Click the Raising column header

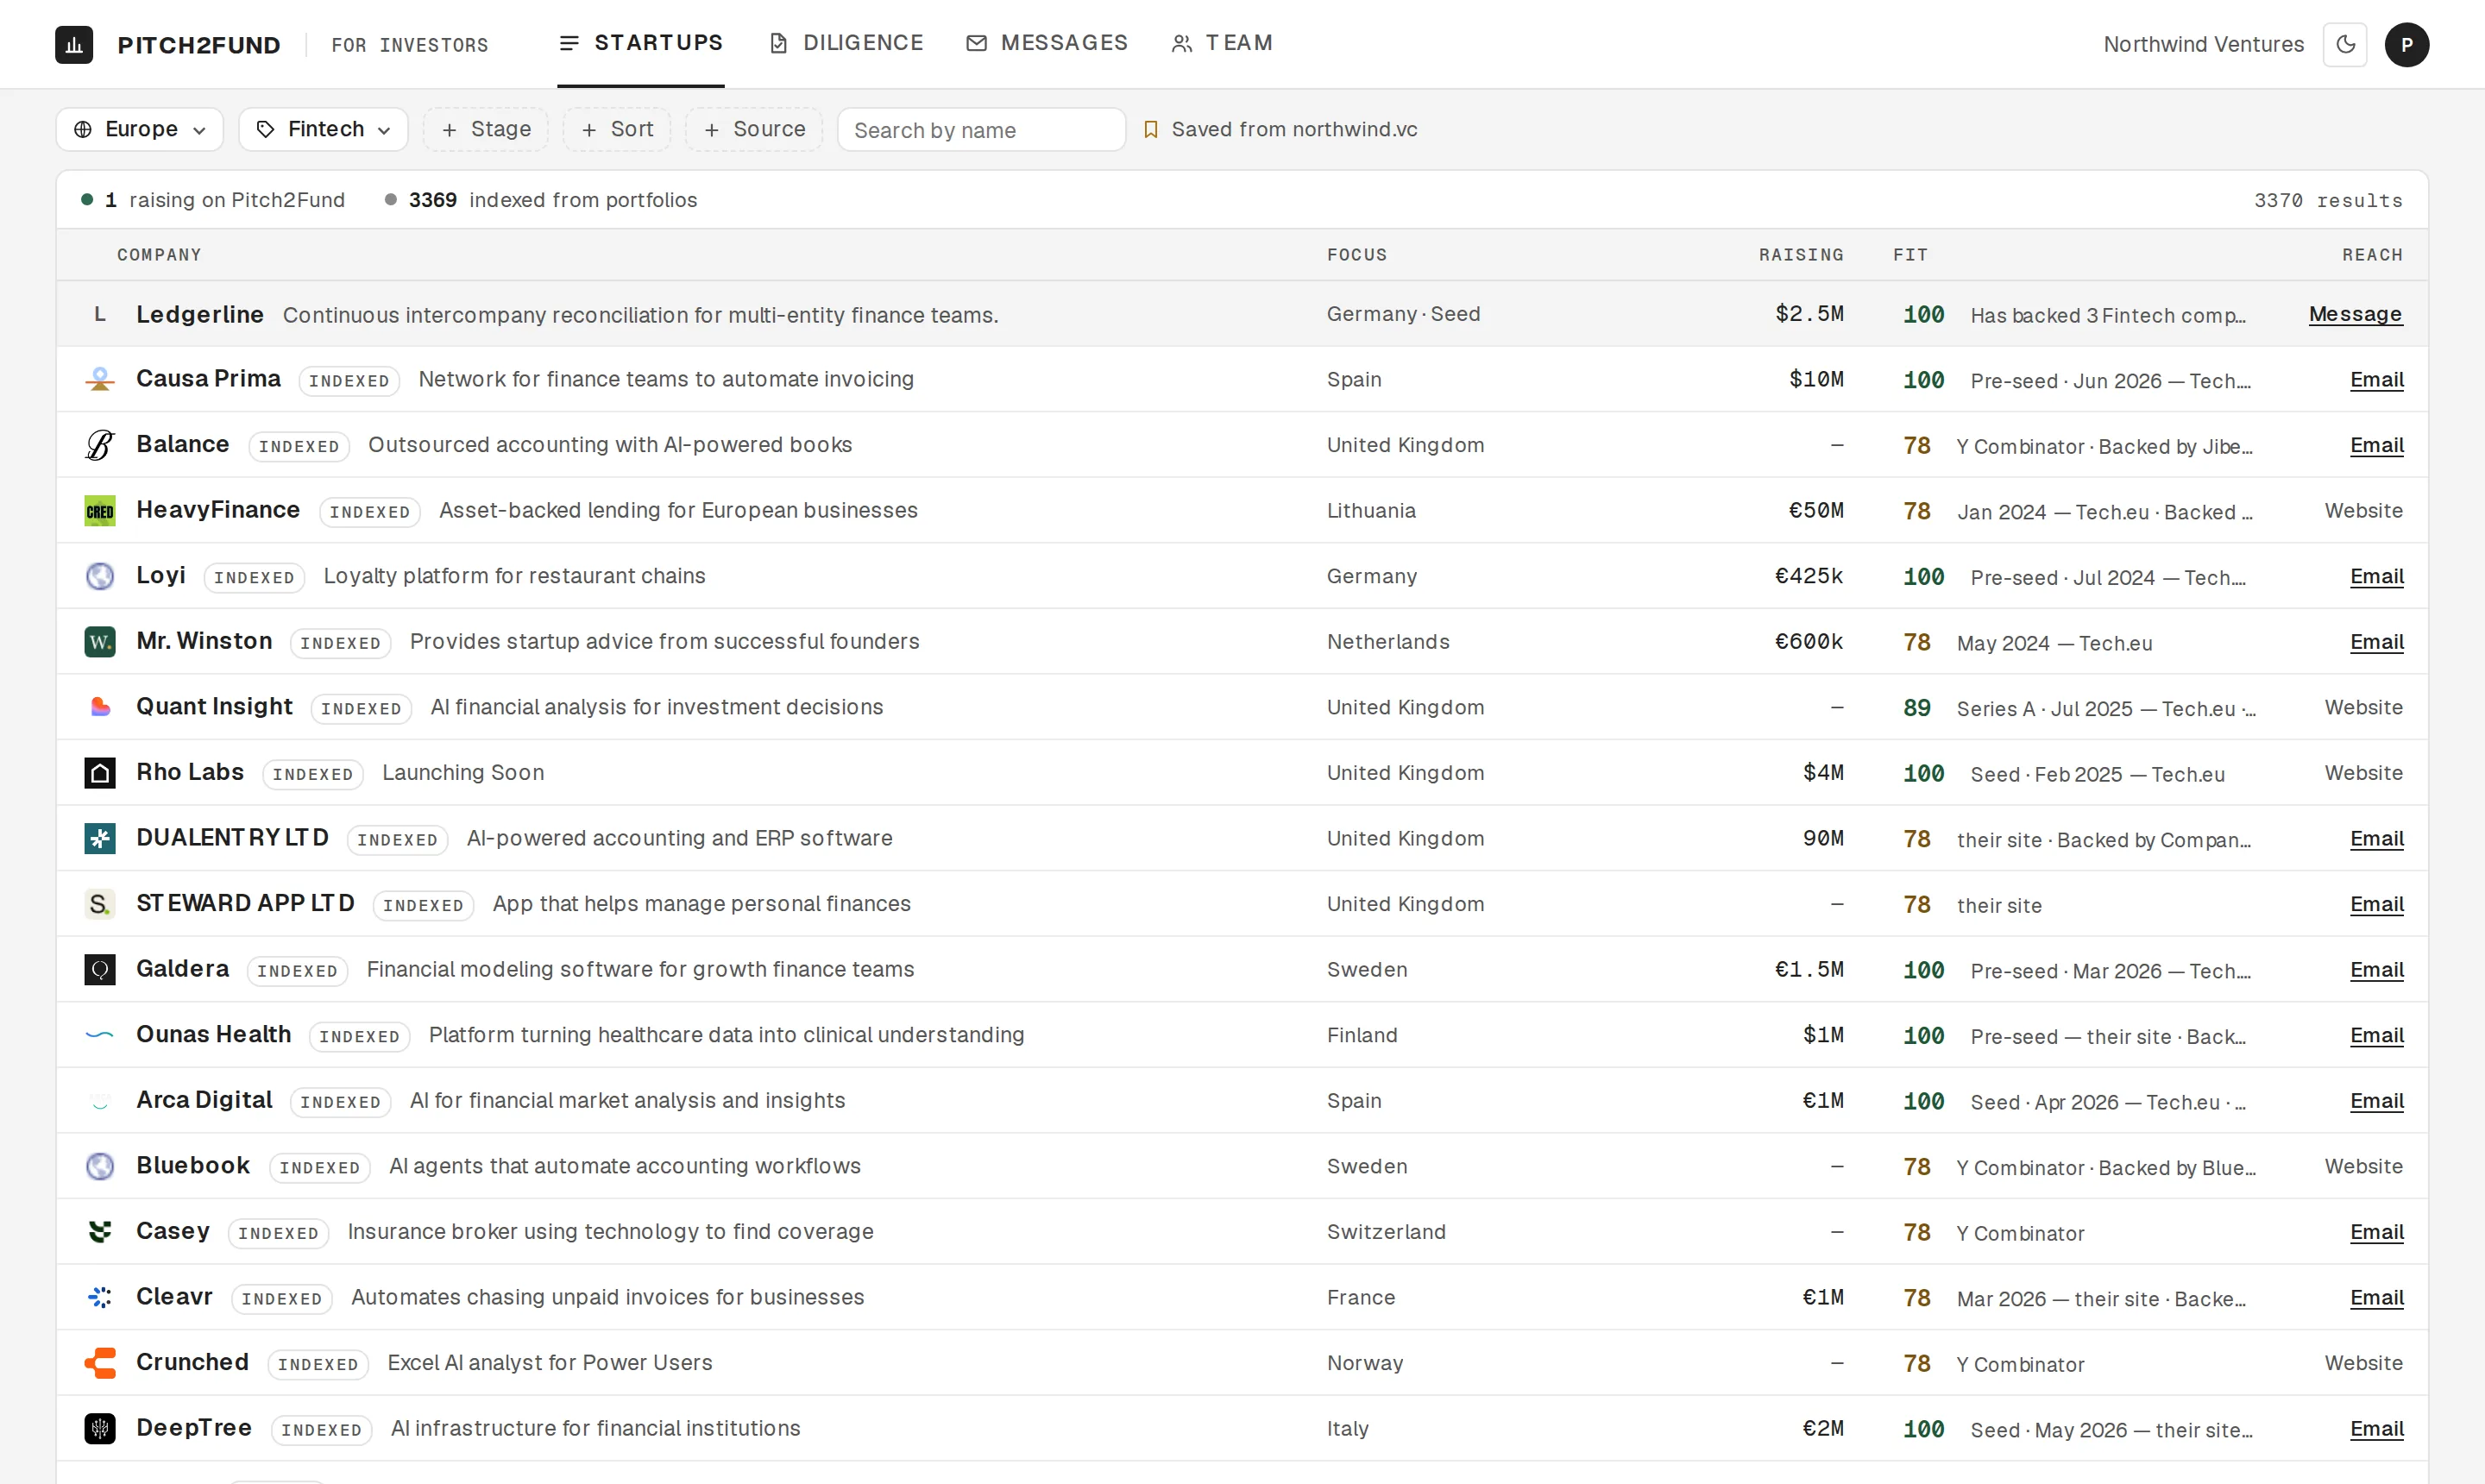[x=1801, y=255]
